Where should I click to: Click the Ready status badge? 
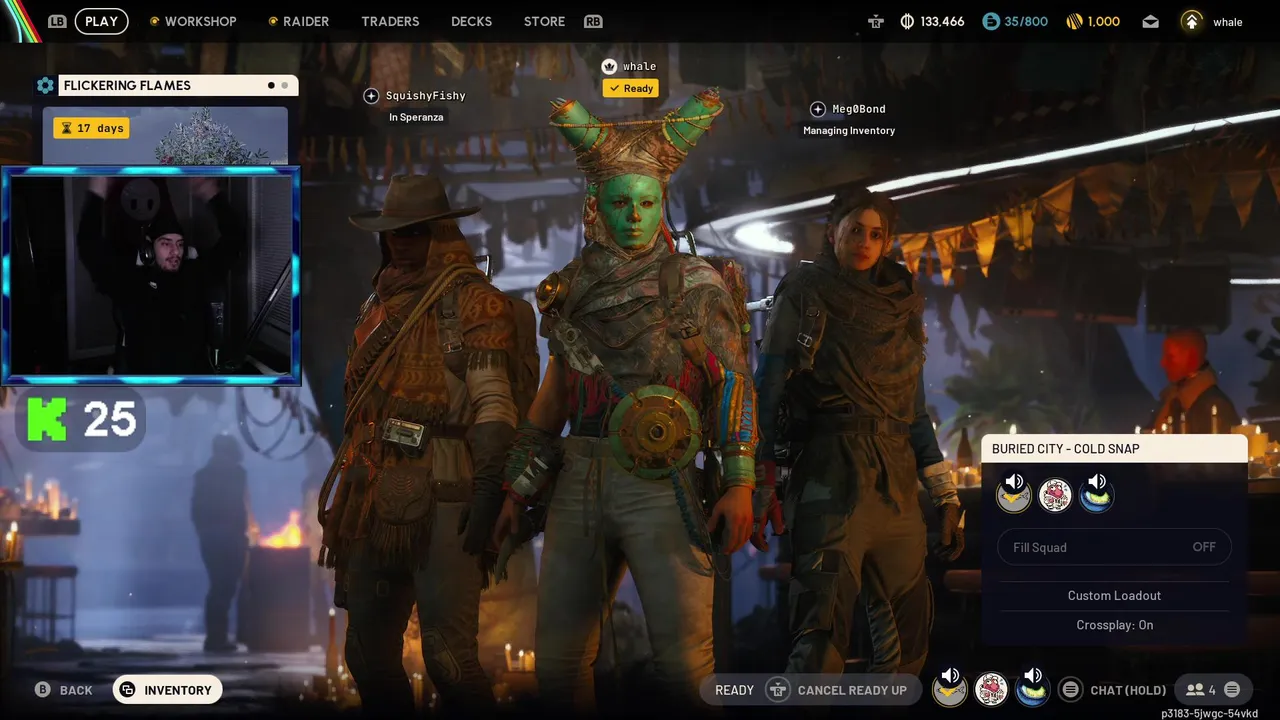pos(630,88)
